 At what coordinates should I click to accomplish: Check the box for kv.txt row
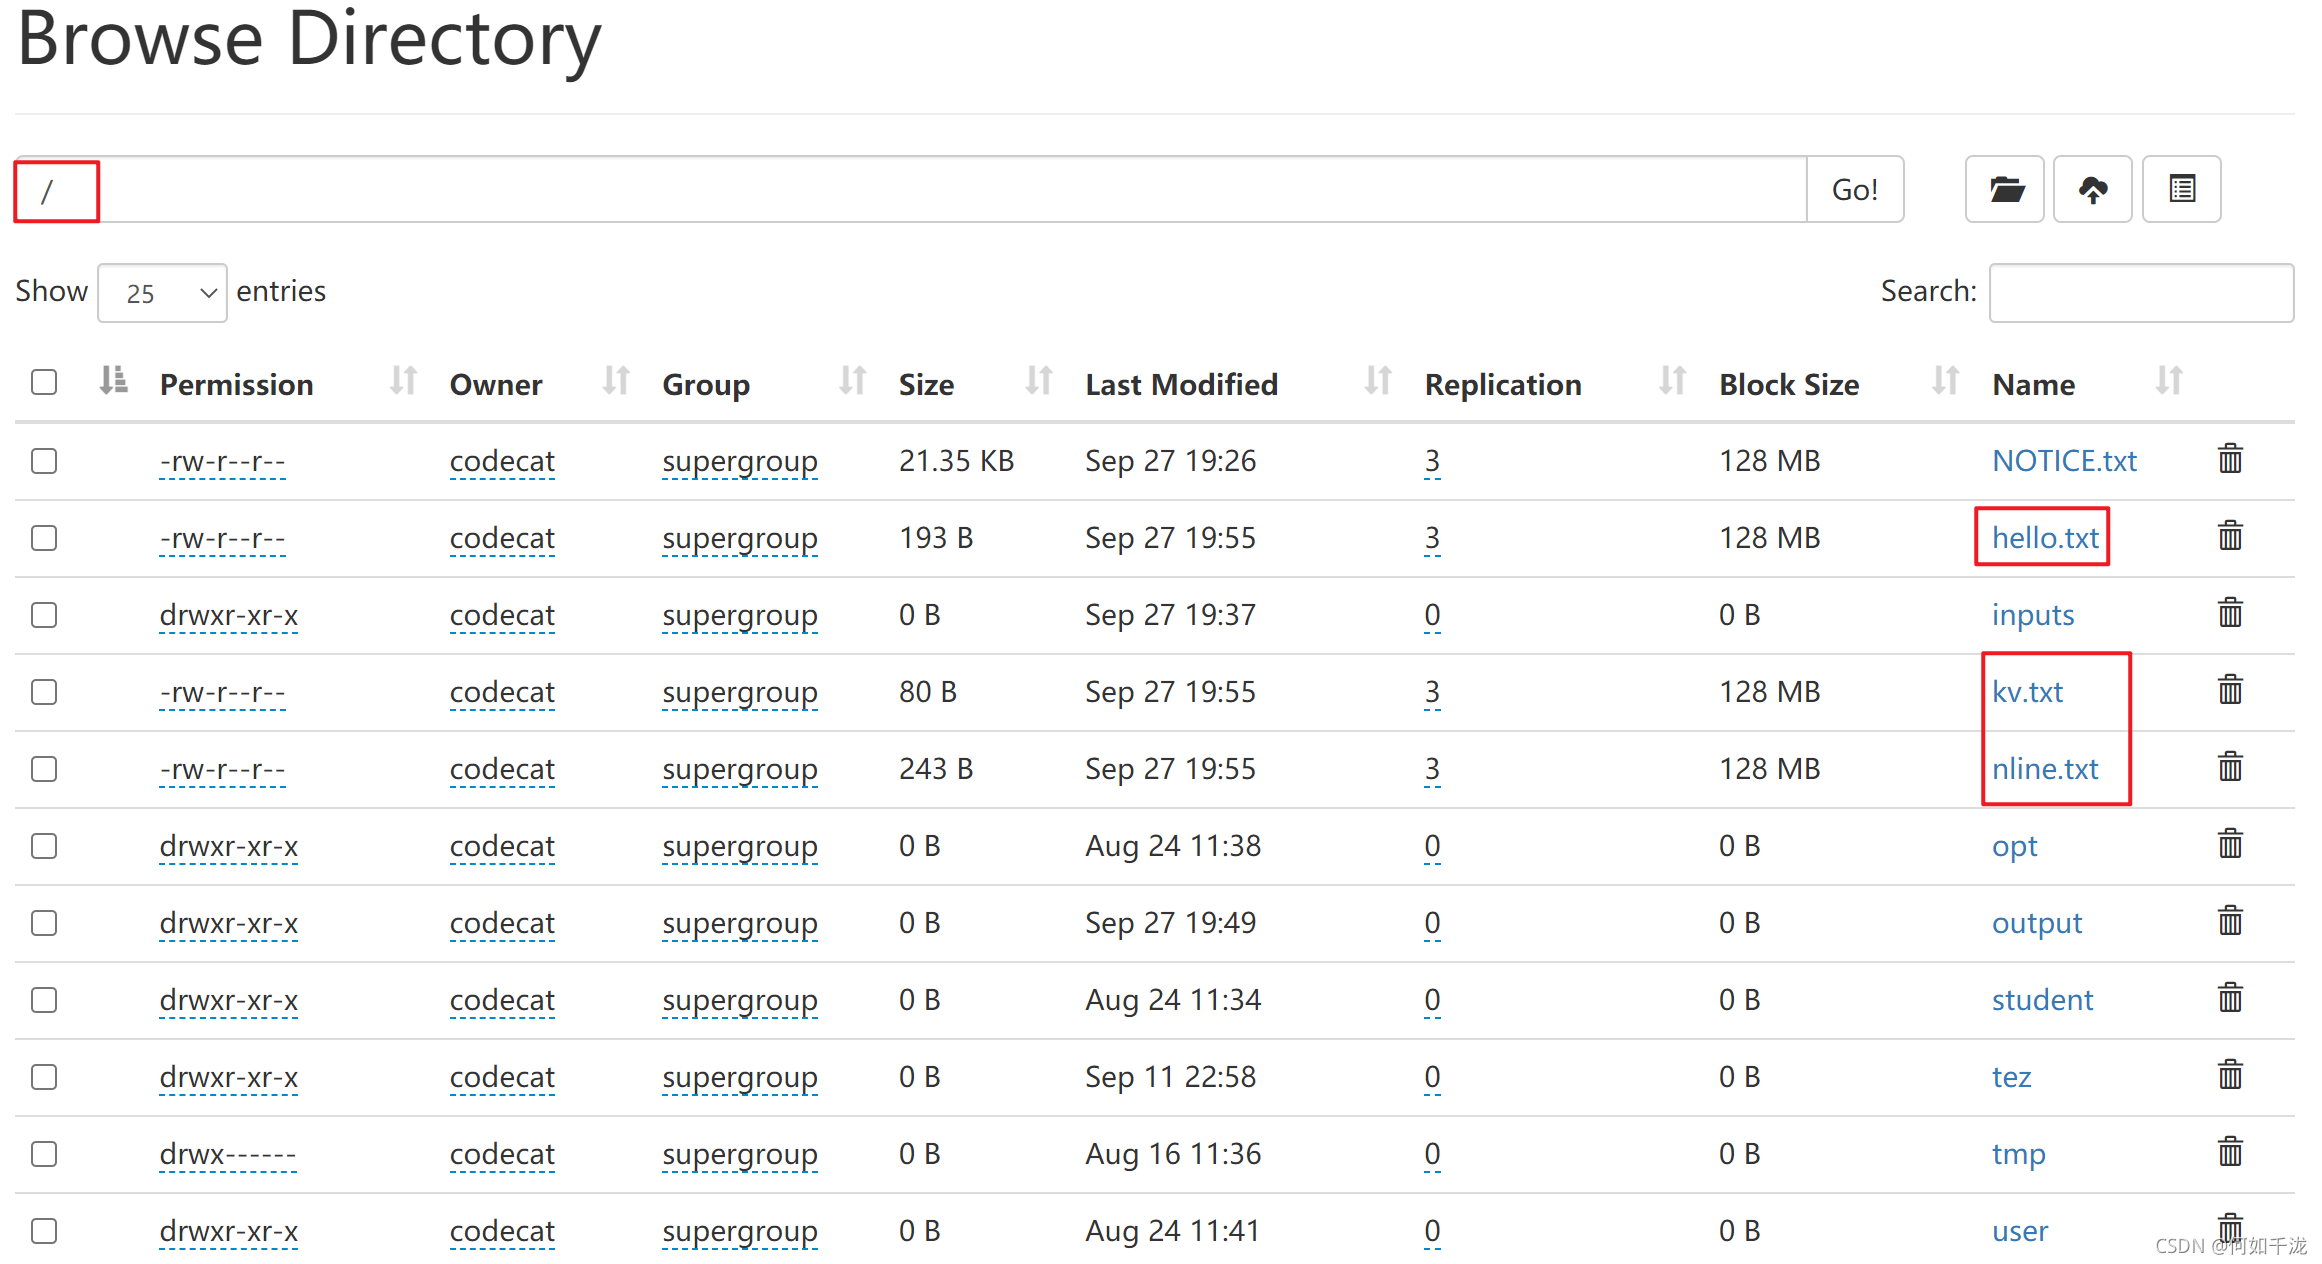coord(44,692)
